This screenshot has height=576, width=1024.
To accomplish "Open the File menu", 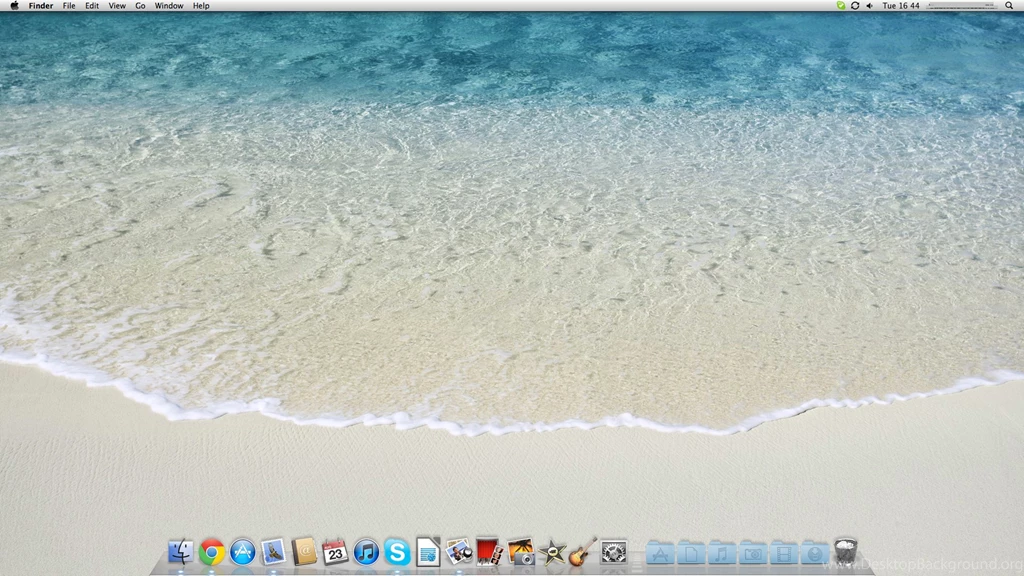I will [x=67, y=5].
